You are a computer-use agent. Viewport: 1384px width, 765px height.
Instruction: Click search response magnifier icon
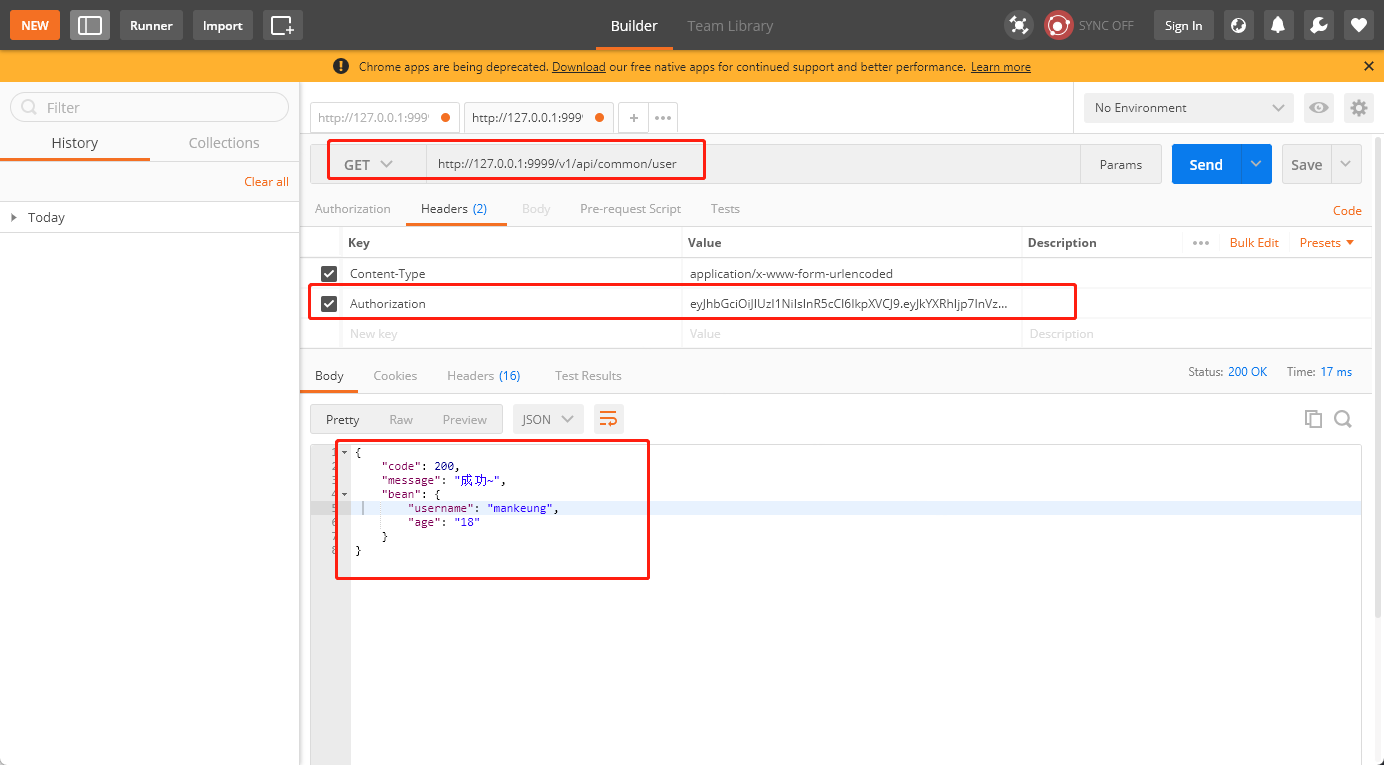(1343, 419)
